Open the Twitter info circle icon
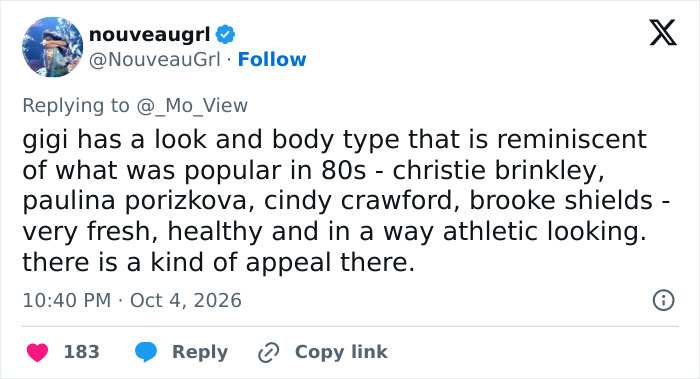This screenshot has height=379, width=700. pyautogui.click(x=663, y=300)
